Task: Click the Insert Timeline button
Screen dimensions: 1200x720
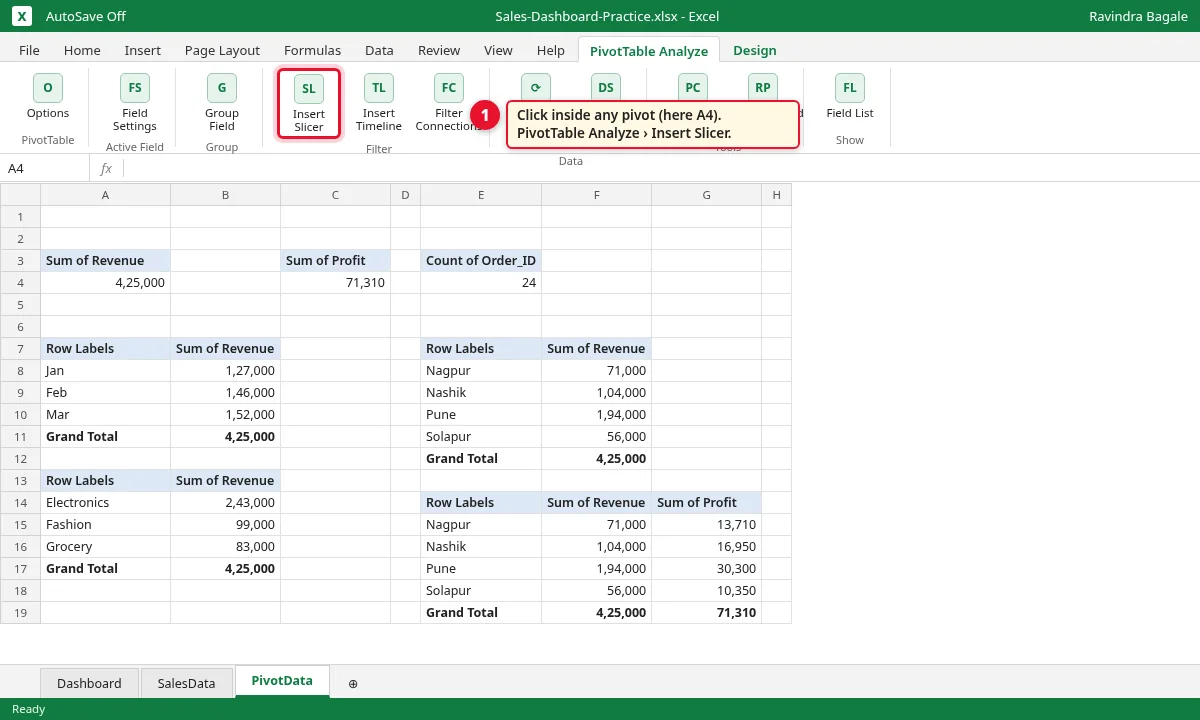Action: point(379,104)
